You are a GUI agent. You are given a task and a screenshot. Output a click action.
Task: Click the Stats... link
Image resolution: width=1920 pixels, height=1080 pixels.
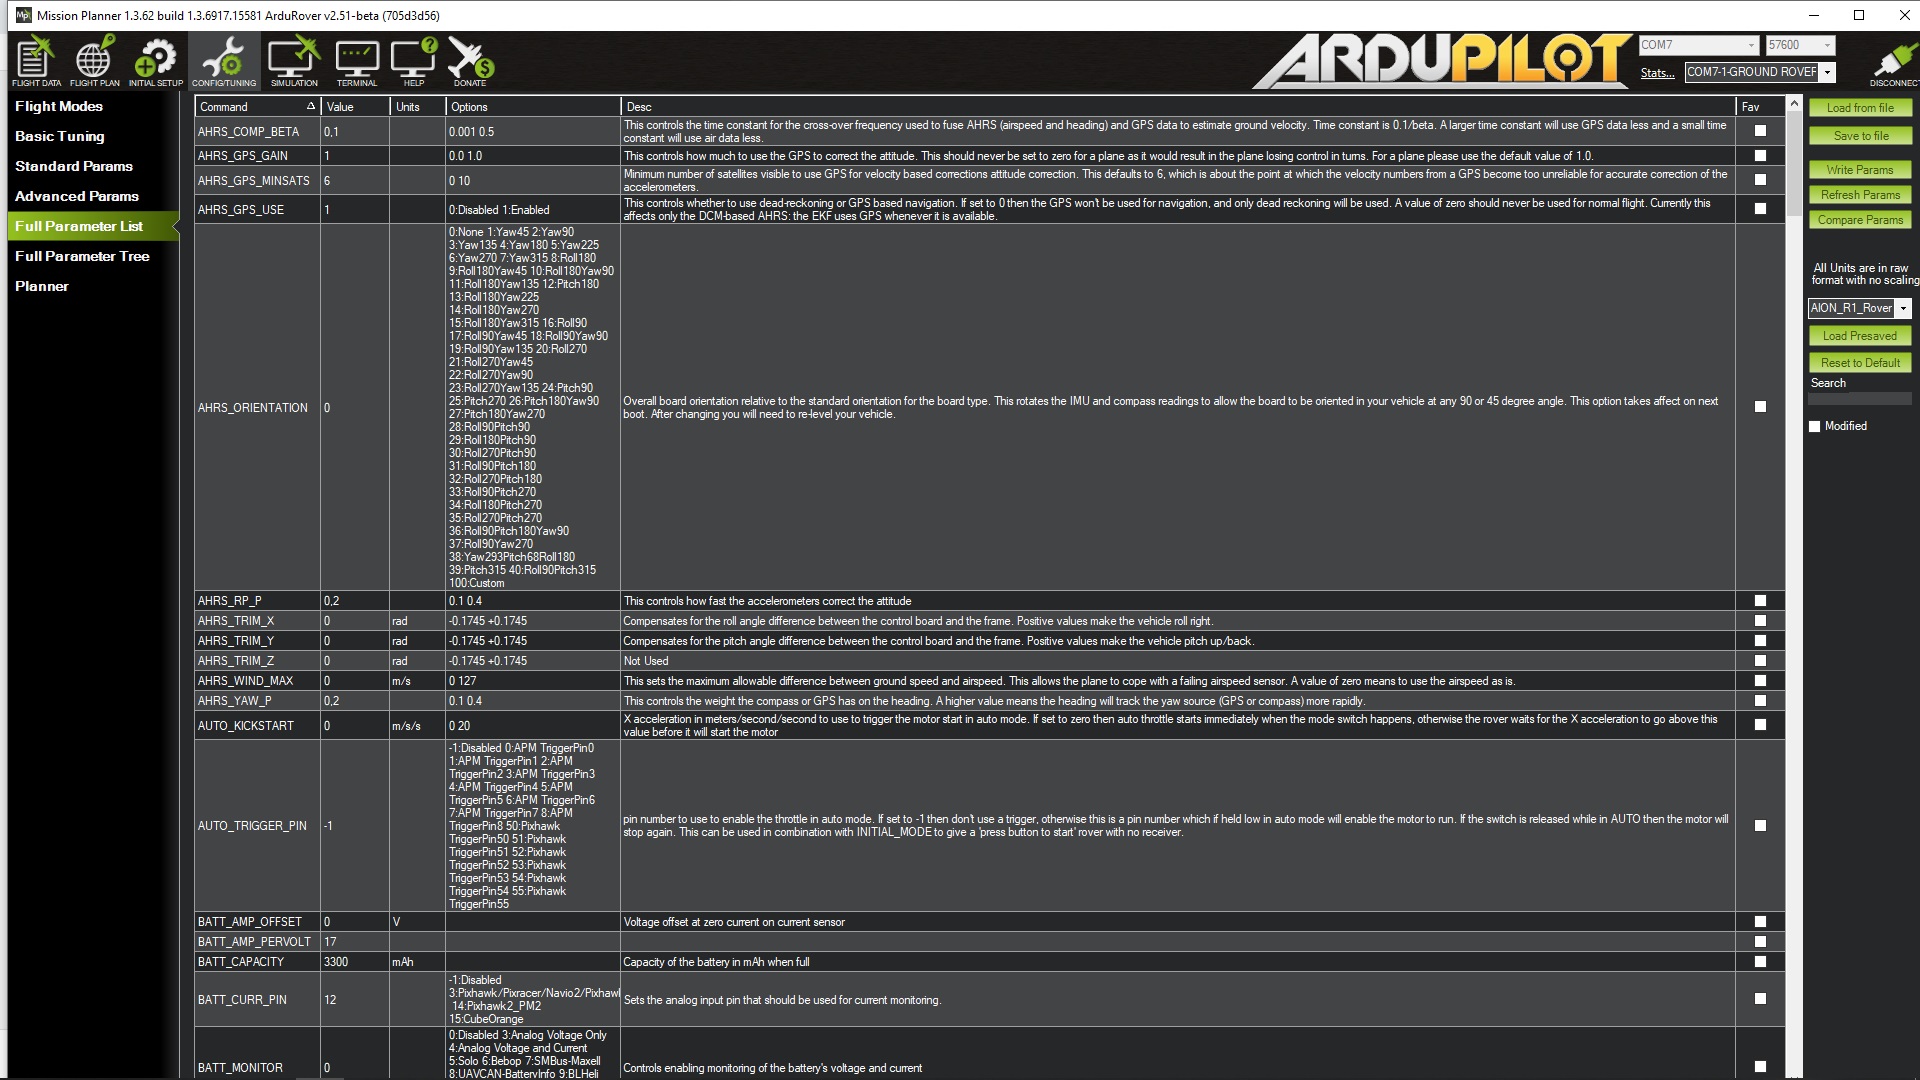pyautogui.click(x=1657, y=73)
